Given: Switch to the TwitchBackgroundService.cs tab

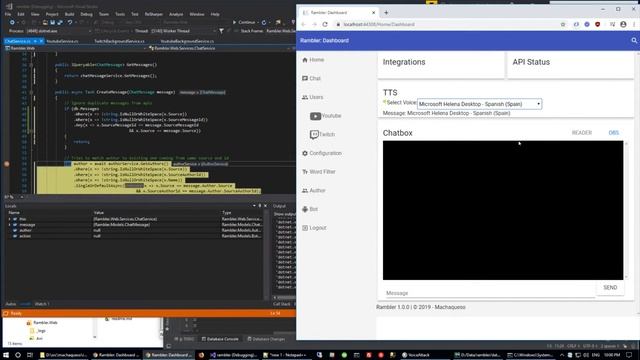Looking at the screenshot, I should pyautogui.click(x=119, y=41).
